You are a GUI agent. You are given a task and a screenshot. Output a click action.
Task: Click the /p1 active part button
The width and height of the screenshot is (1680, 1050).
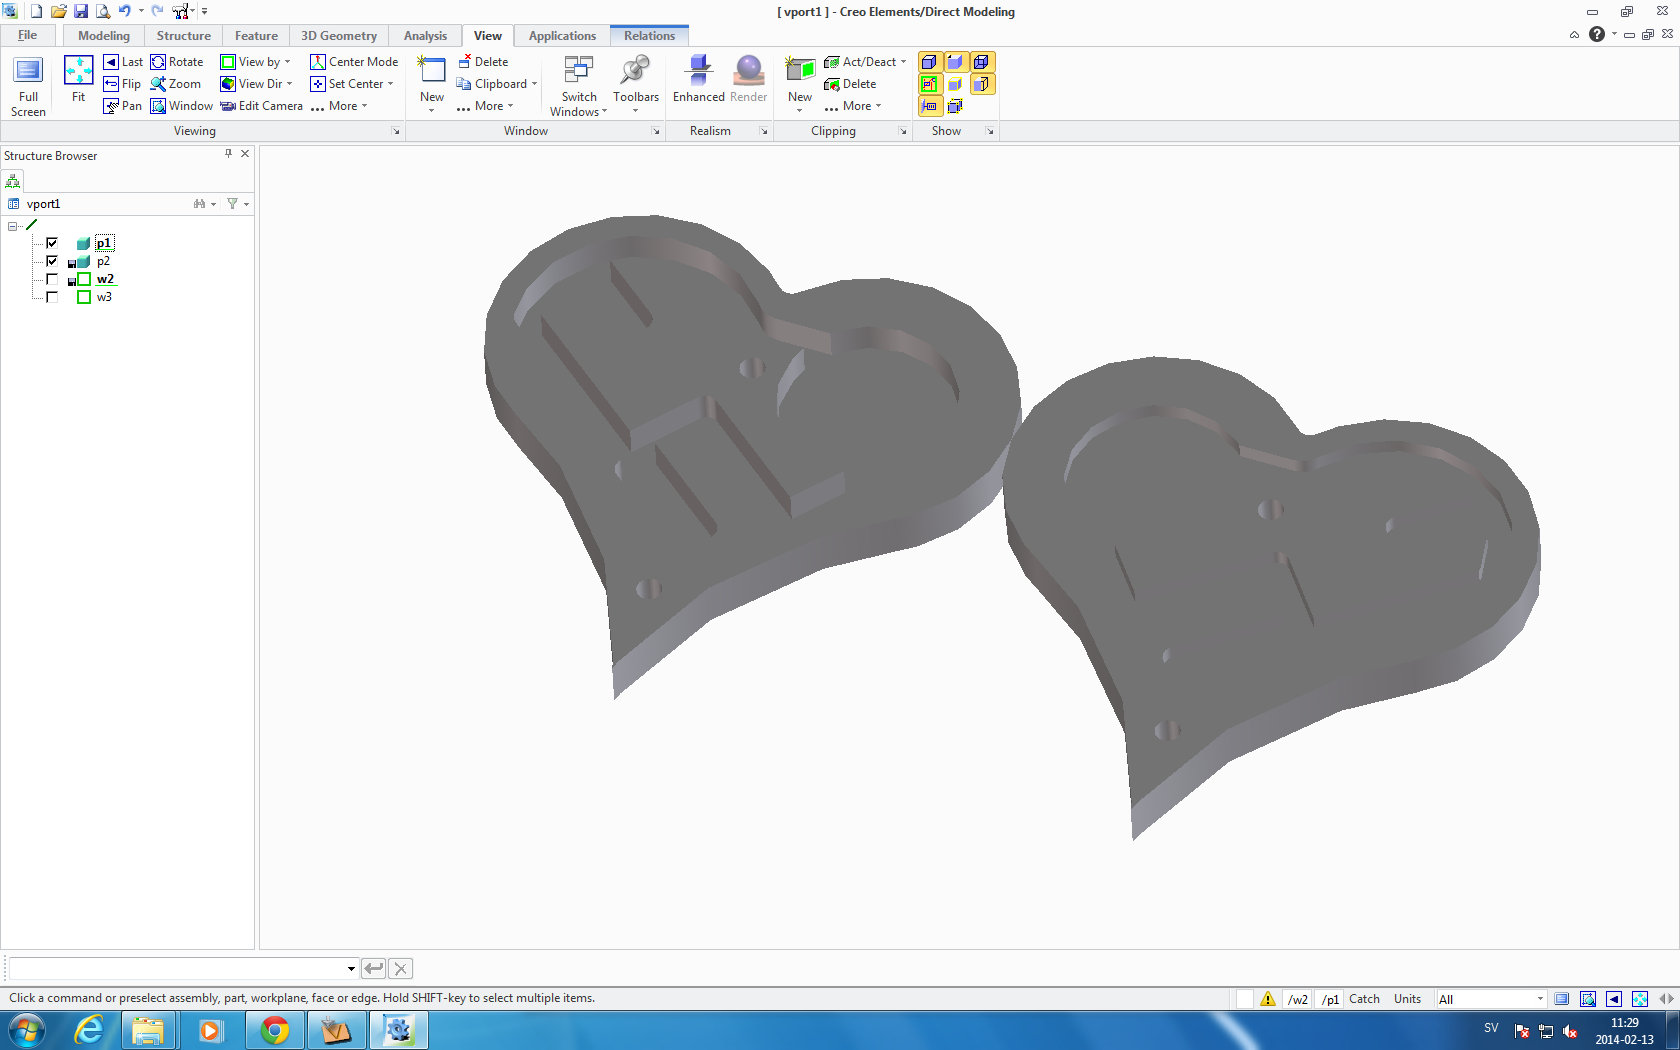(x=1330, y=999)
